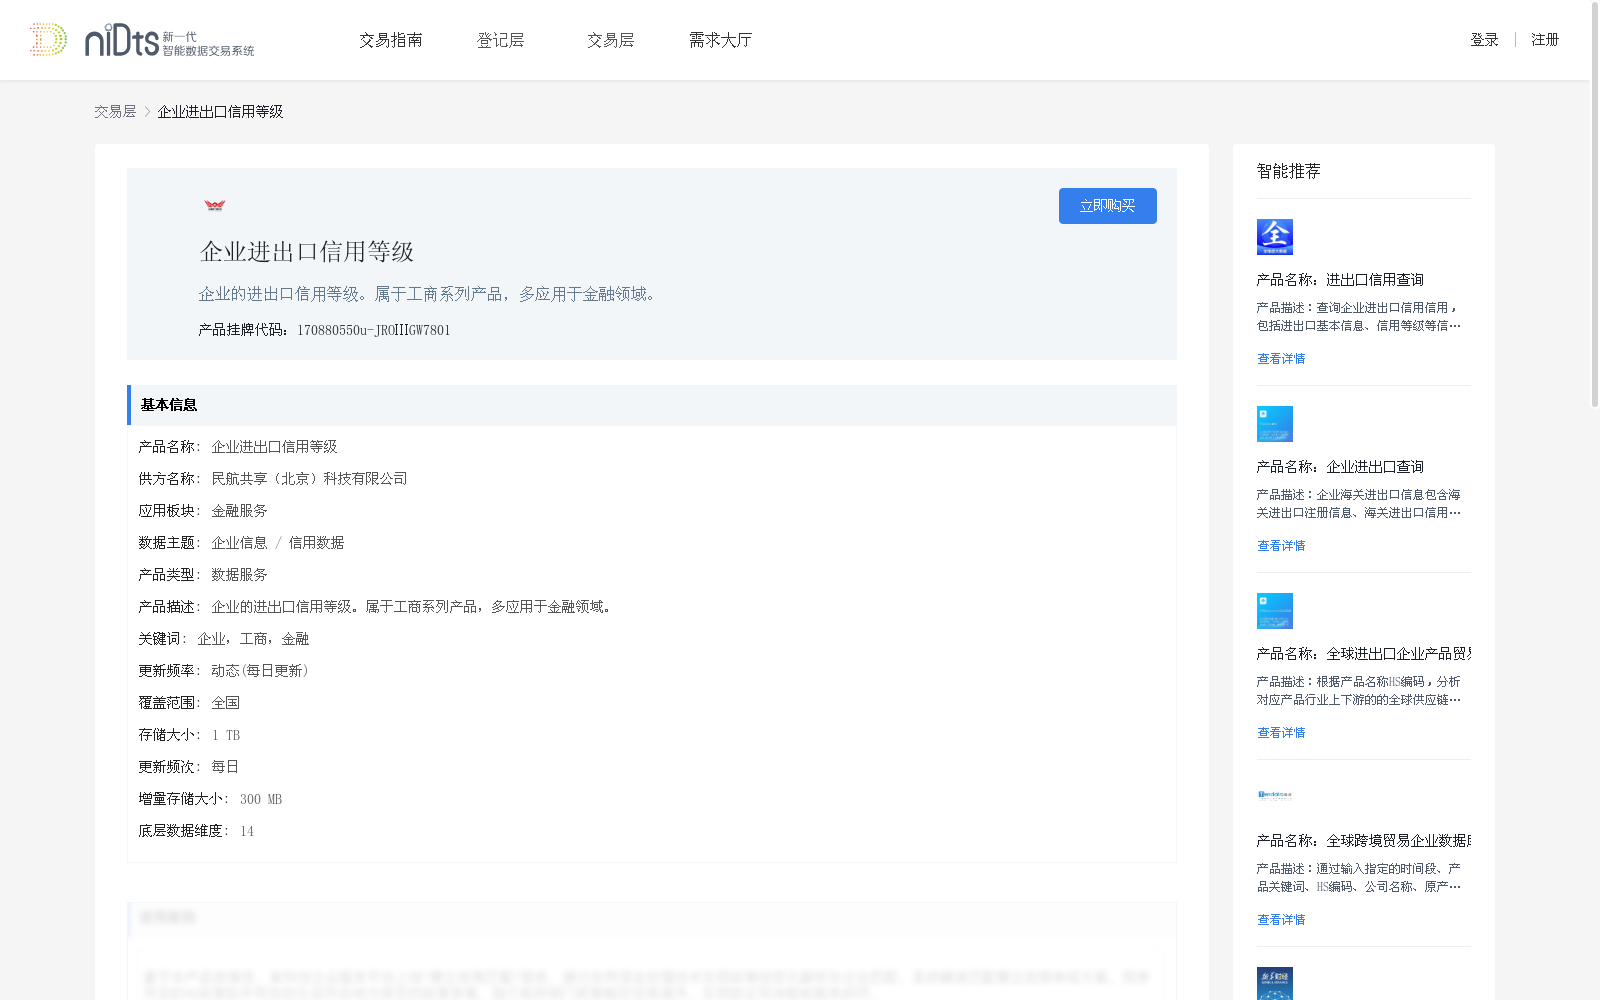This screenshot has width=1600, height=1000.
Task: Click the 企业进出口信用等级 breadcrumb text
Action: tap(220, 112)
